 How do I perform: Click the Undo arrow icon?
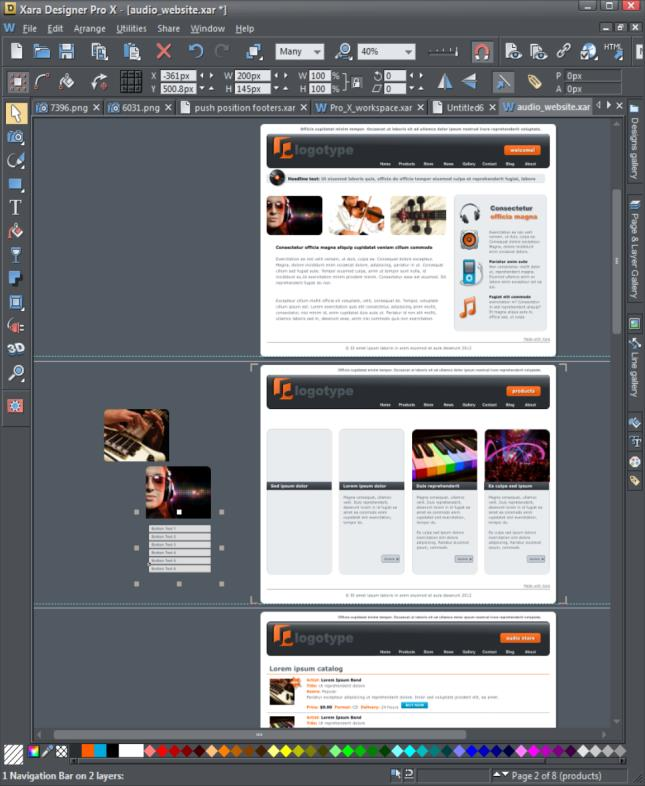coord(195,51)
